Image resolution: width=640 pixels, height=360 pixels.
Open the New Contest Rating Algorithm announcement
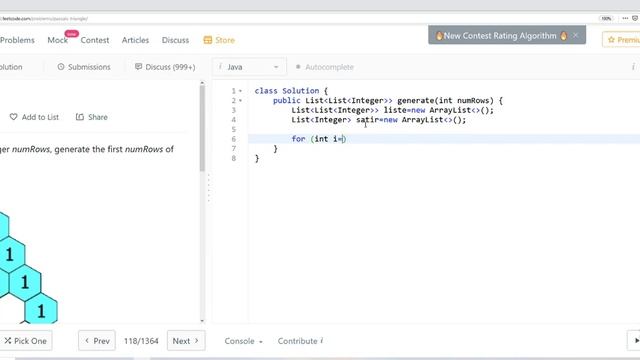tap(500, 36)
